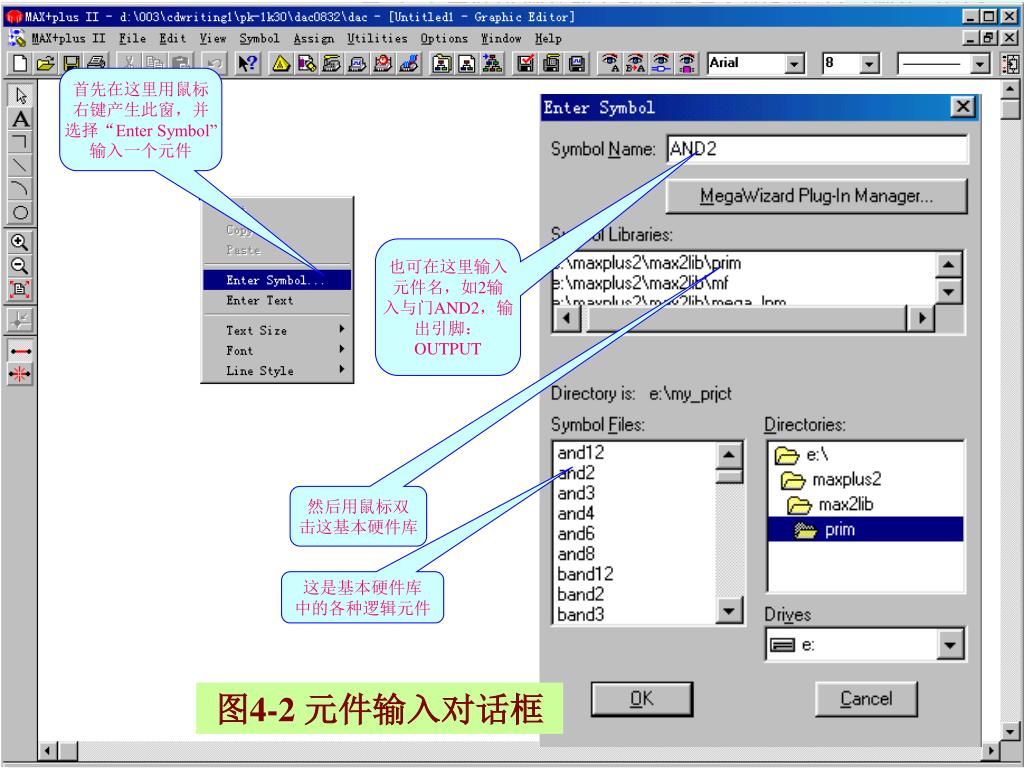The height and width of the screenshot is (768, 1024).
Task: Toggle rubberbanding on with the red line icon
Action: (x=20, y=351)
